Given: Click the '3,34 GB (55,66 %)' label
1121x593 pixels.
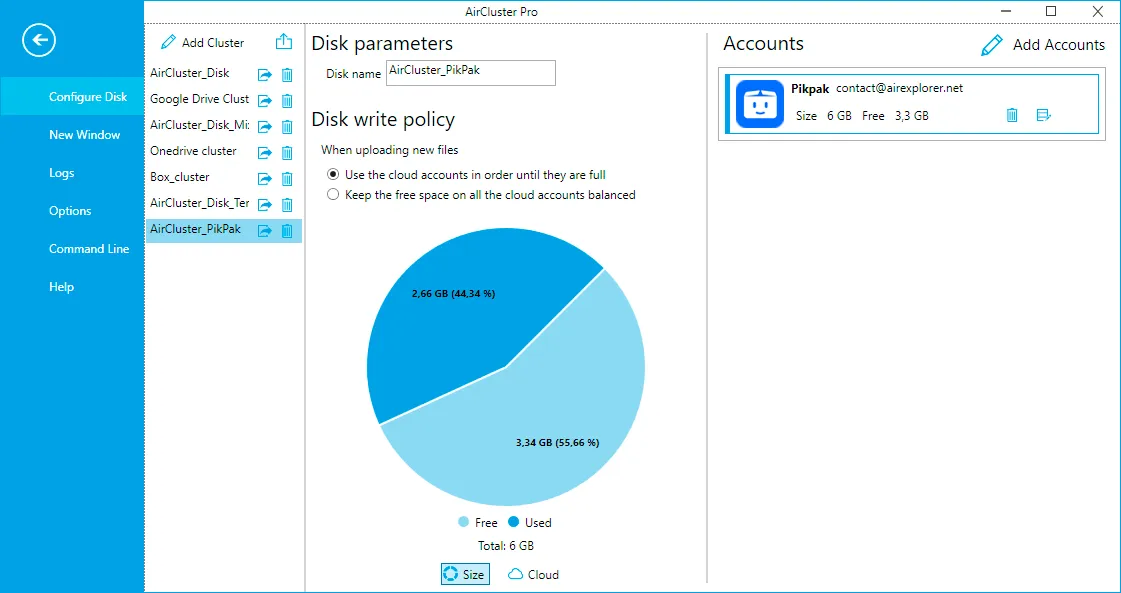Looking at the screenshot, I should [x=557, y=443].
